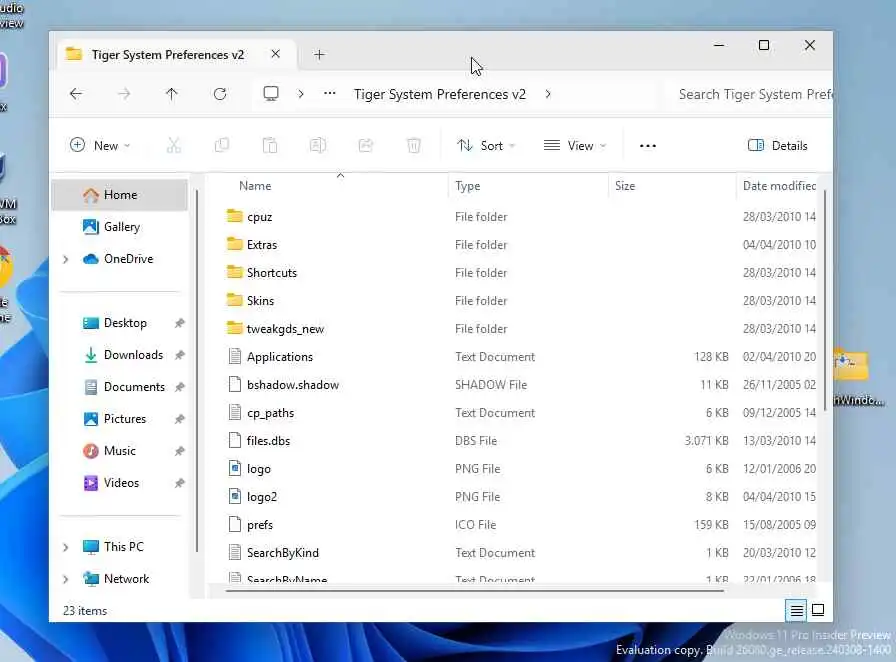The image size is (896, 662).
Task: Open the breadcrumb ellipsis in address bar
Action: 330,94
